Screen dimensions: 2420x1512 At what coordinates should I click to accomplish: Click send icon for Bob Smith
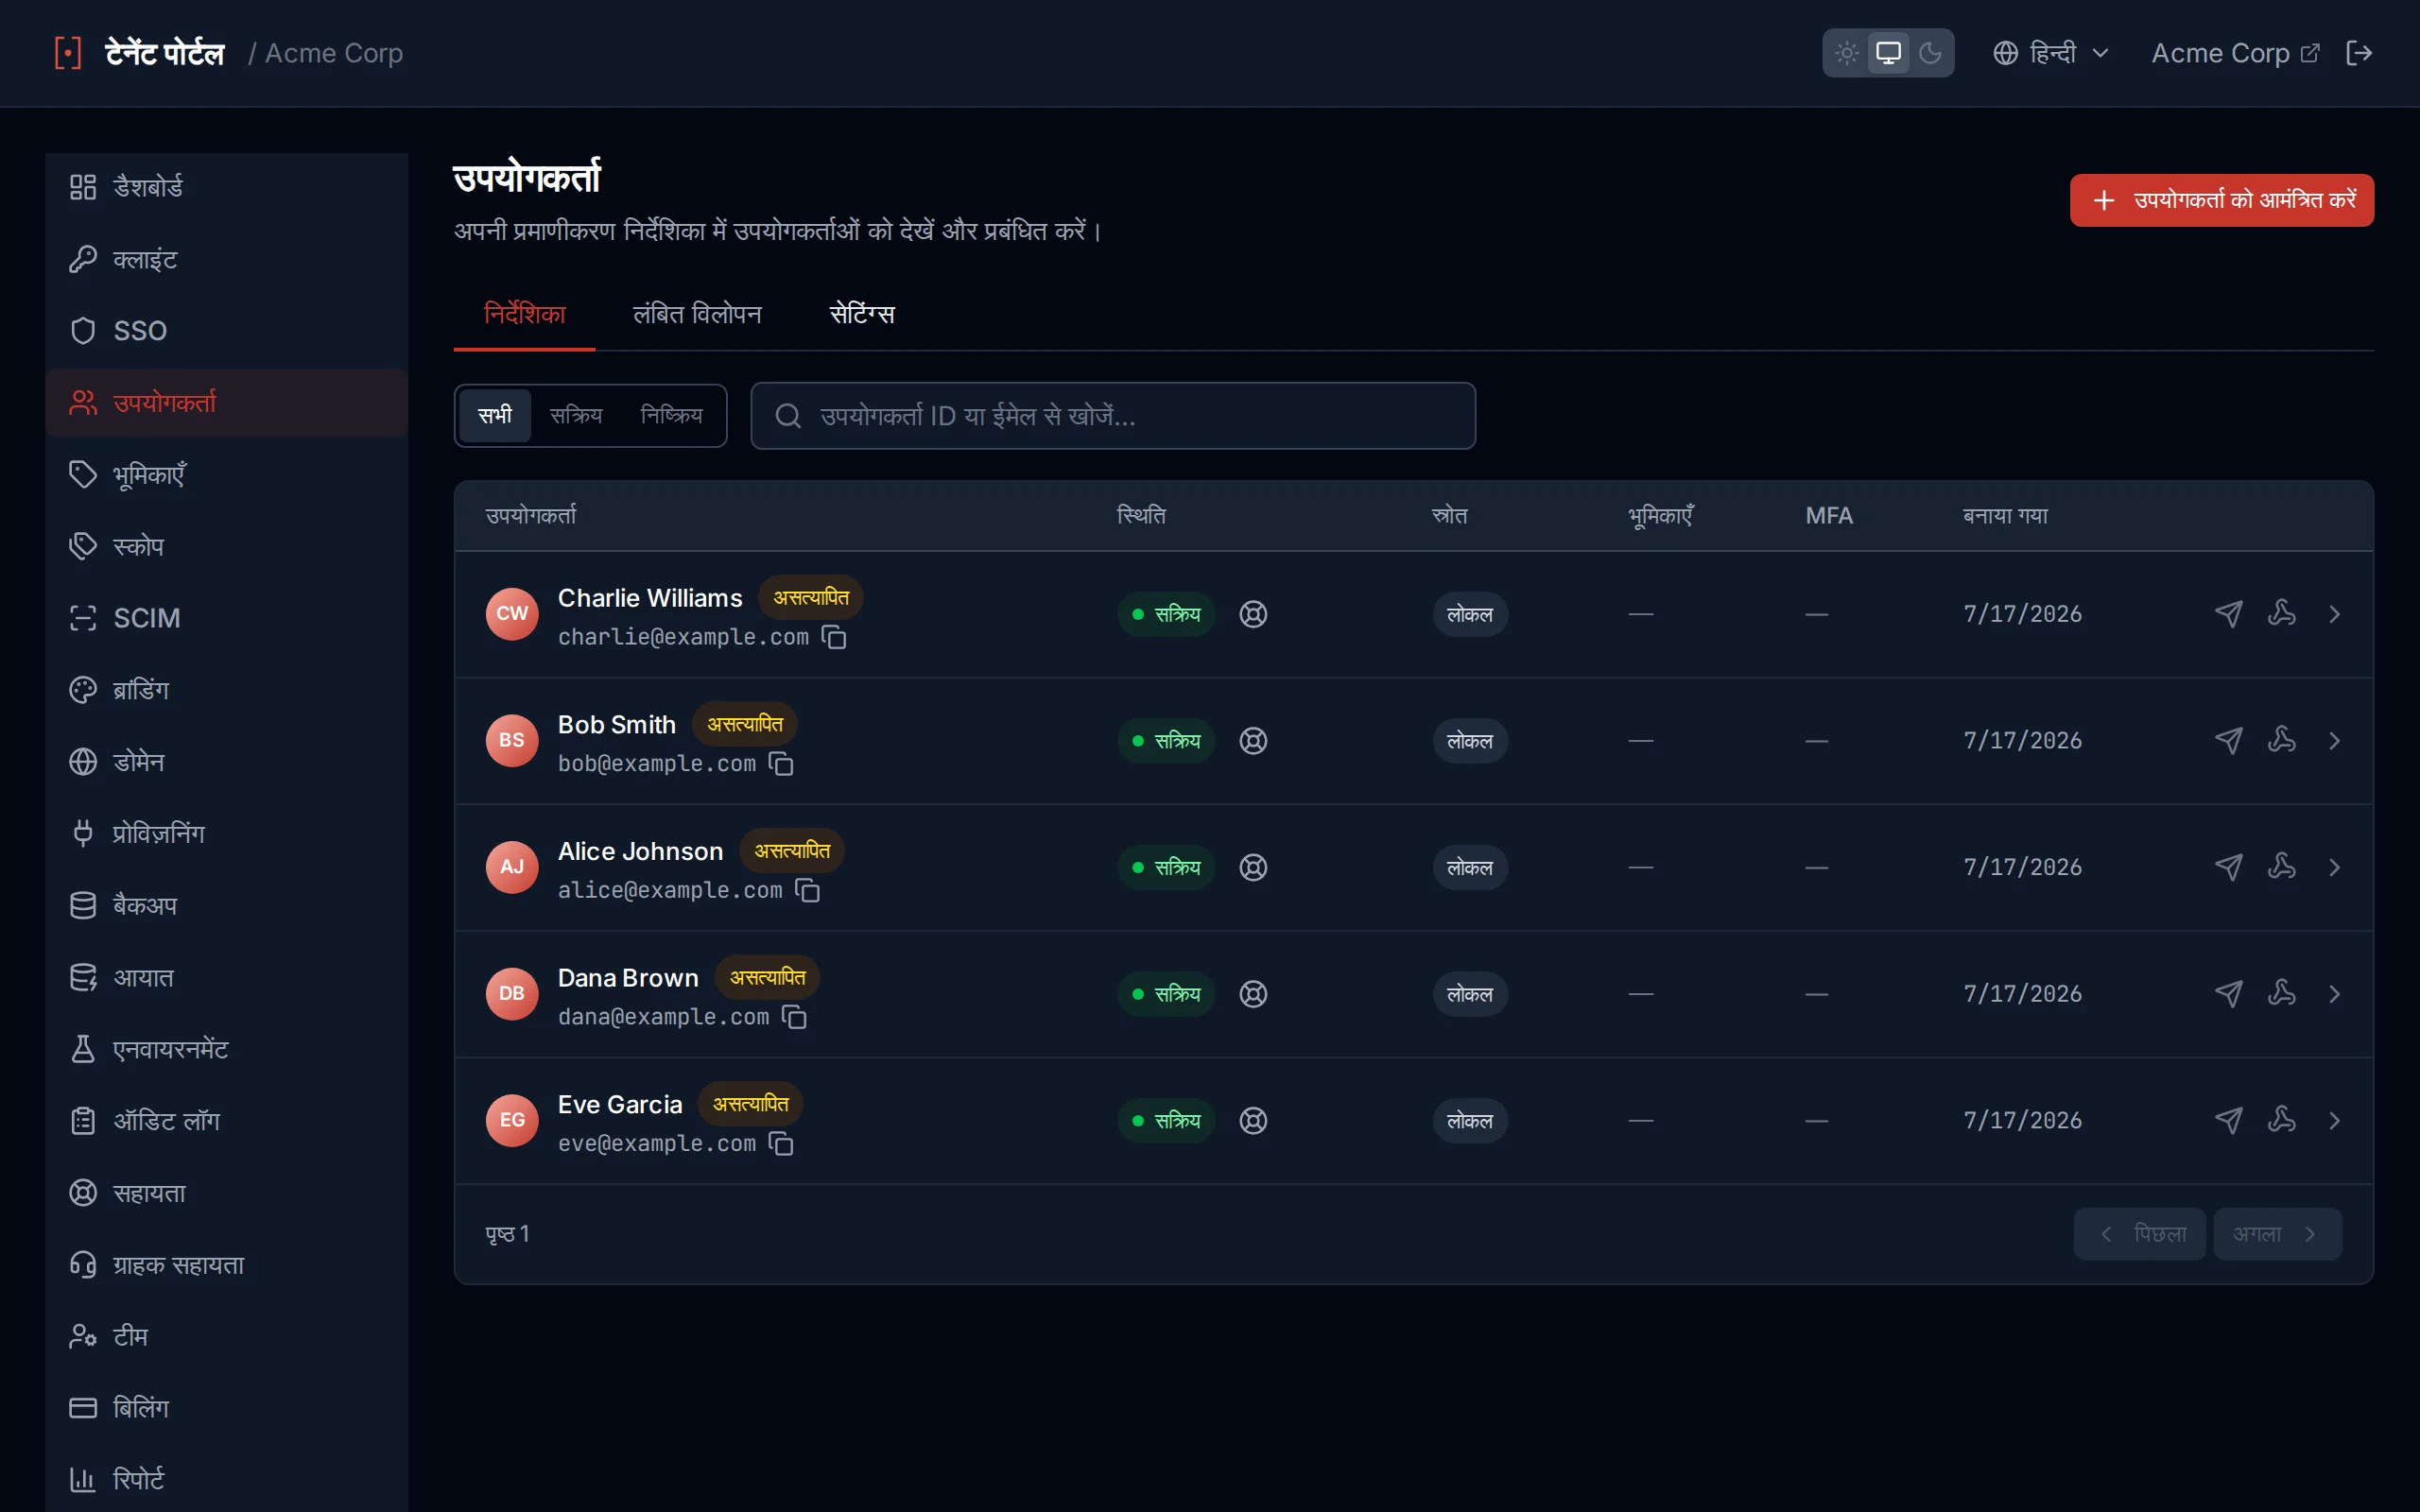pyautogui.click(x=2228, y=741)
